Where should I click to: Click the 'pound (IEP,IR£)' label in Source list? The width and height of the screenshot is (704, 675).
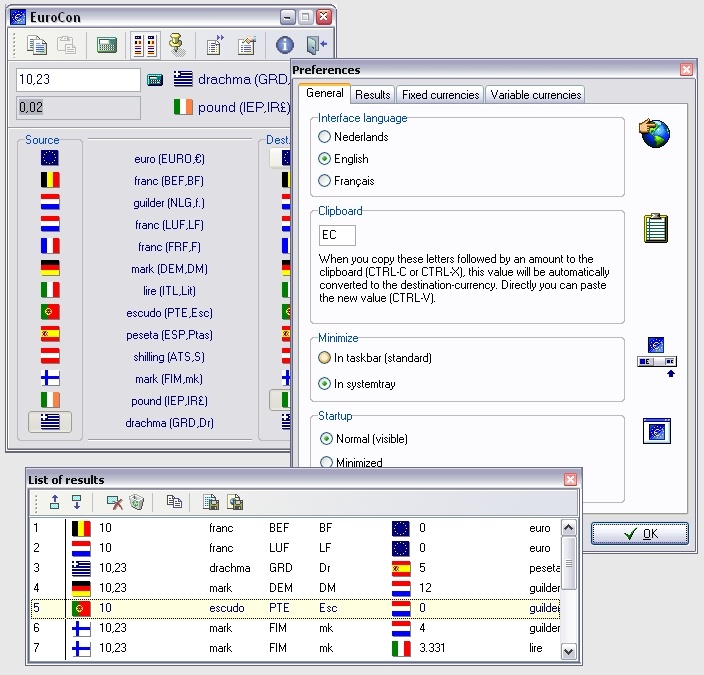(169, 401)
